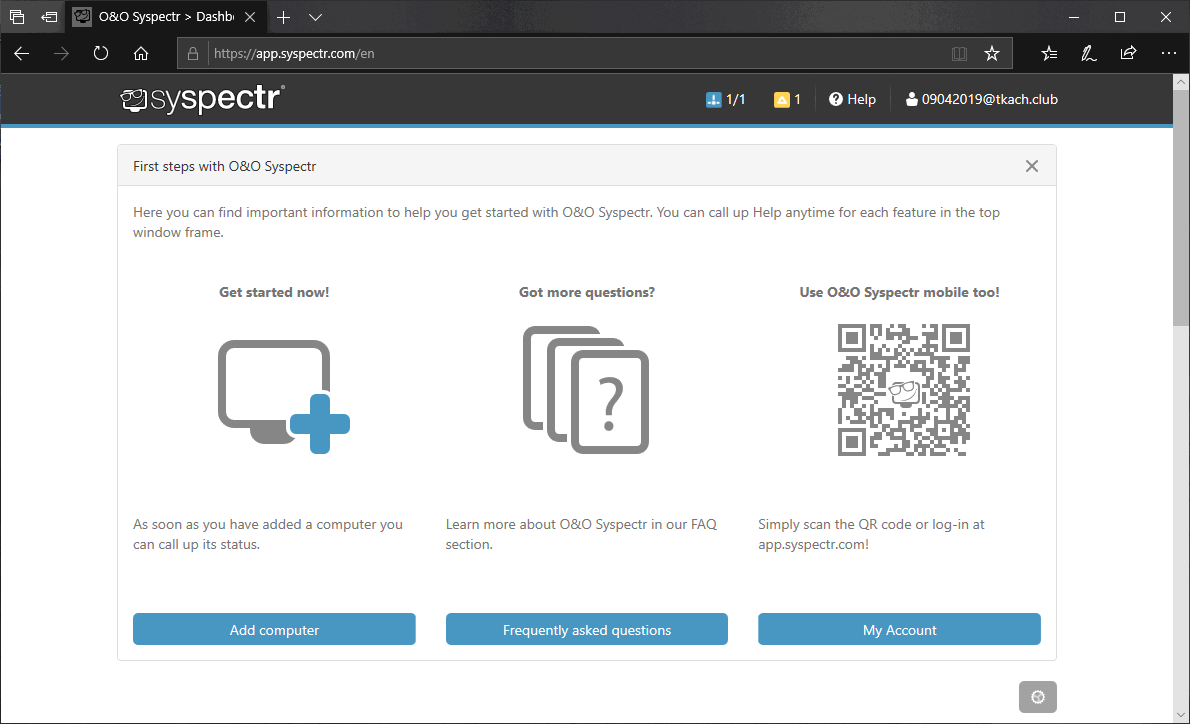Click the 'Get started now!' heading
Screen dimensions: 1190x724
pyautogui.click(x=274, y=292)
